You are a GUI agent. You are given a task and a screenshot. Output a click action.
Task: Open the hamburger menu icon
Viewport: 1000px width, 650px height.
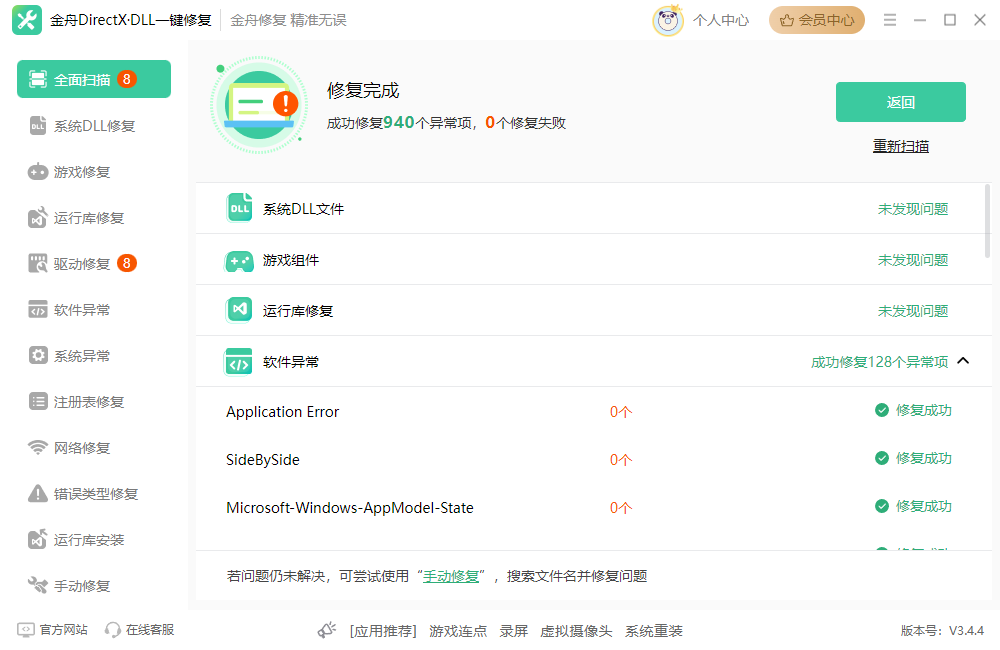click(x=890, y=20)
